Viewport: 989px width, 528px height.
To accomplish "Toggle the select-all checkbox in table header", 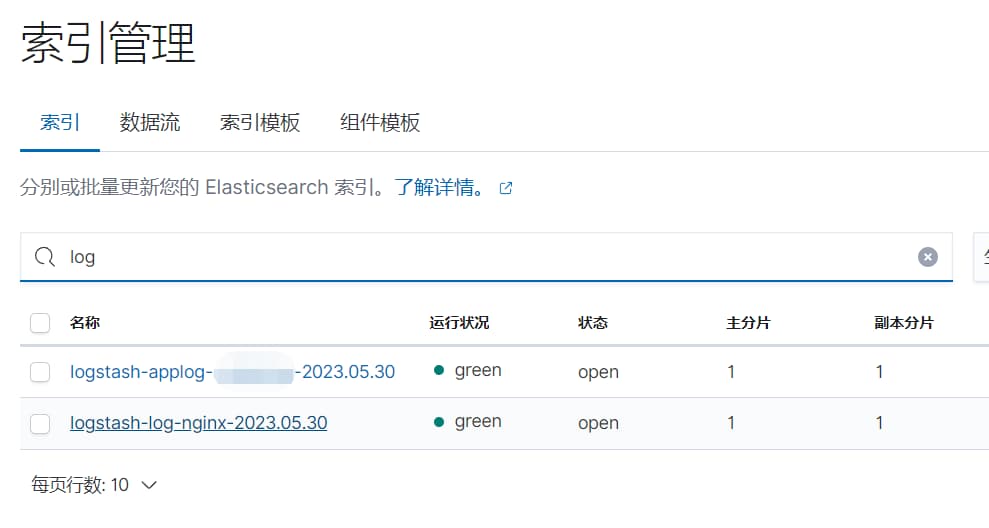I will click(x=40, y=323).
